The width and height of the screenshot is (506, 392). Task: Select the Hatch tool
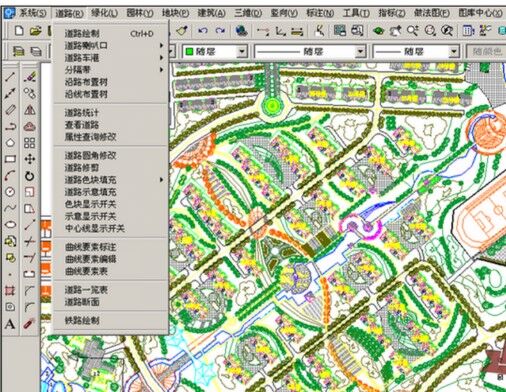point(10,291)
